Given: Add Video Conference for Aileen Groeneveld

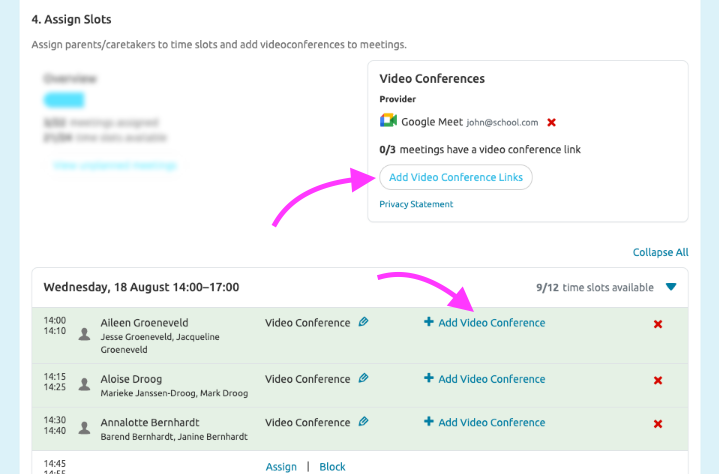Looking at the screenshot, I should [485, 323].
